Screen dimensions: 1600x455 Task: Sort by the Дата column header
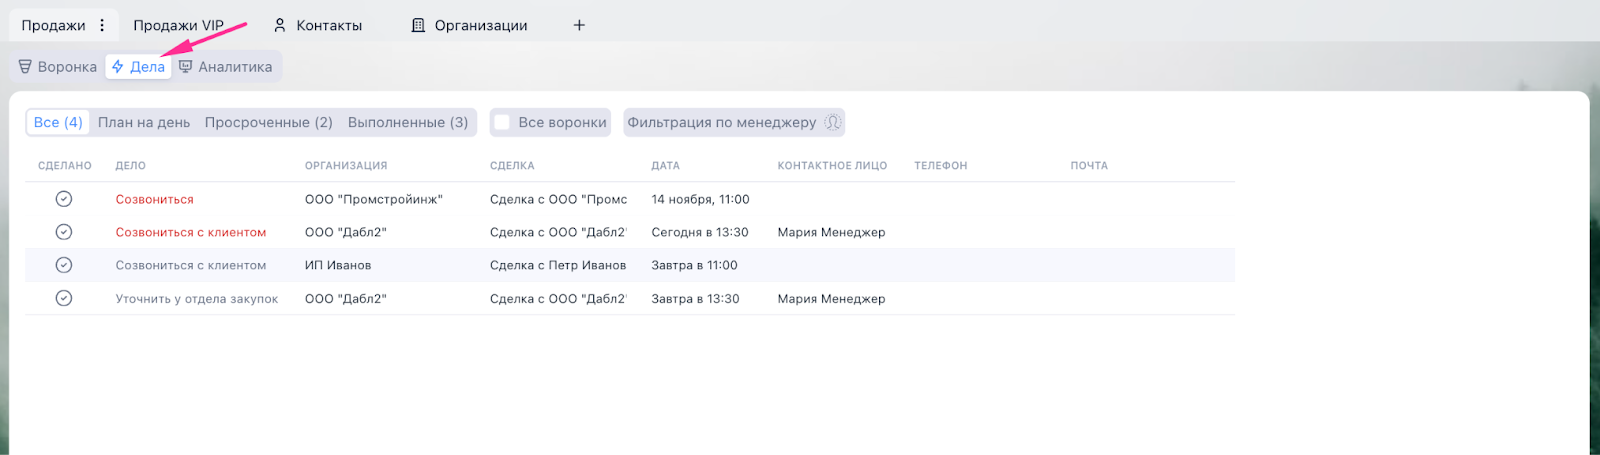pyautogui.click(x=665, y=166)
